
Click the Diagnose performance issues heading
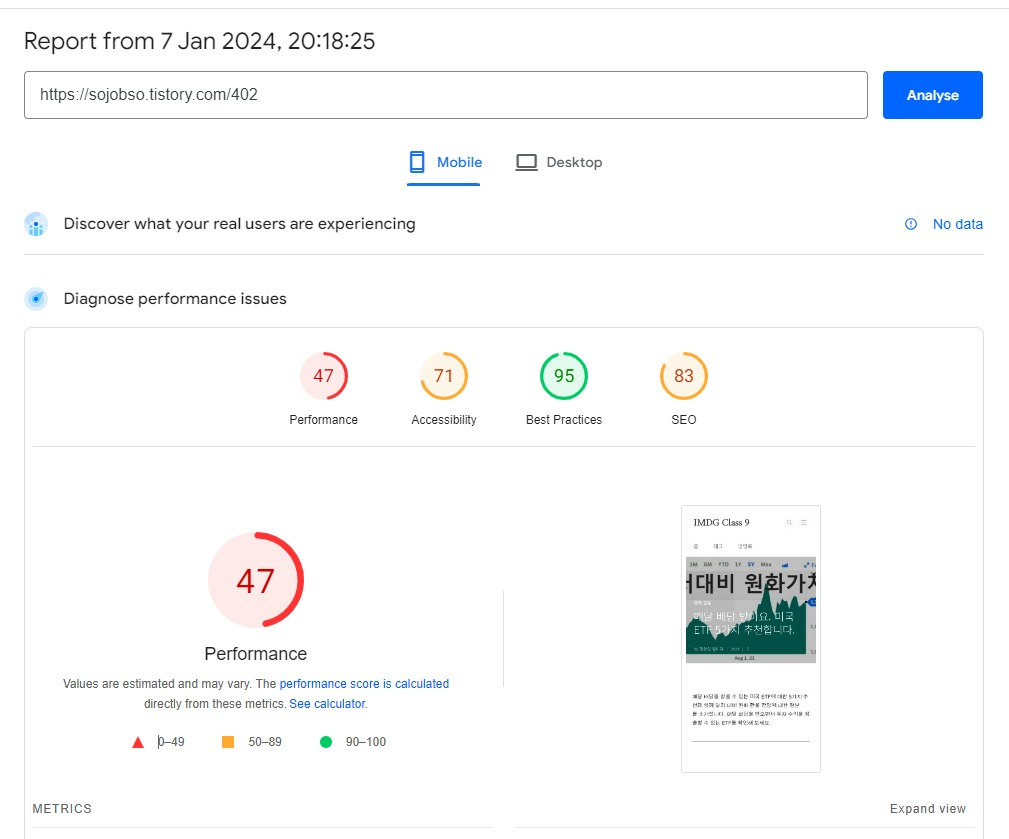point(175,299)
